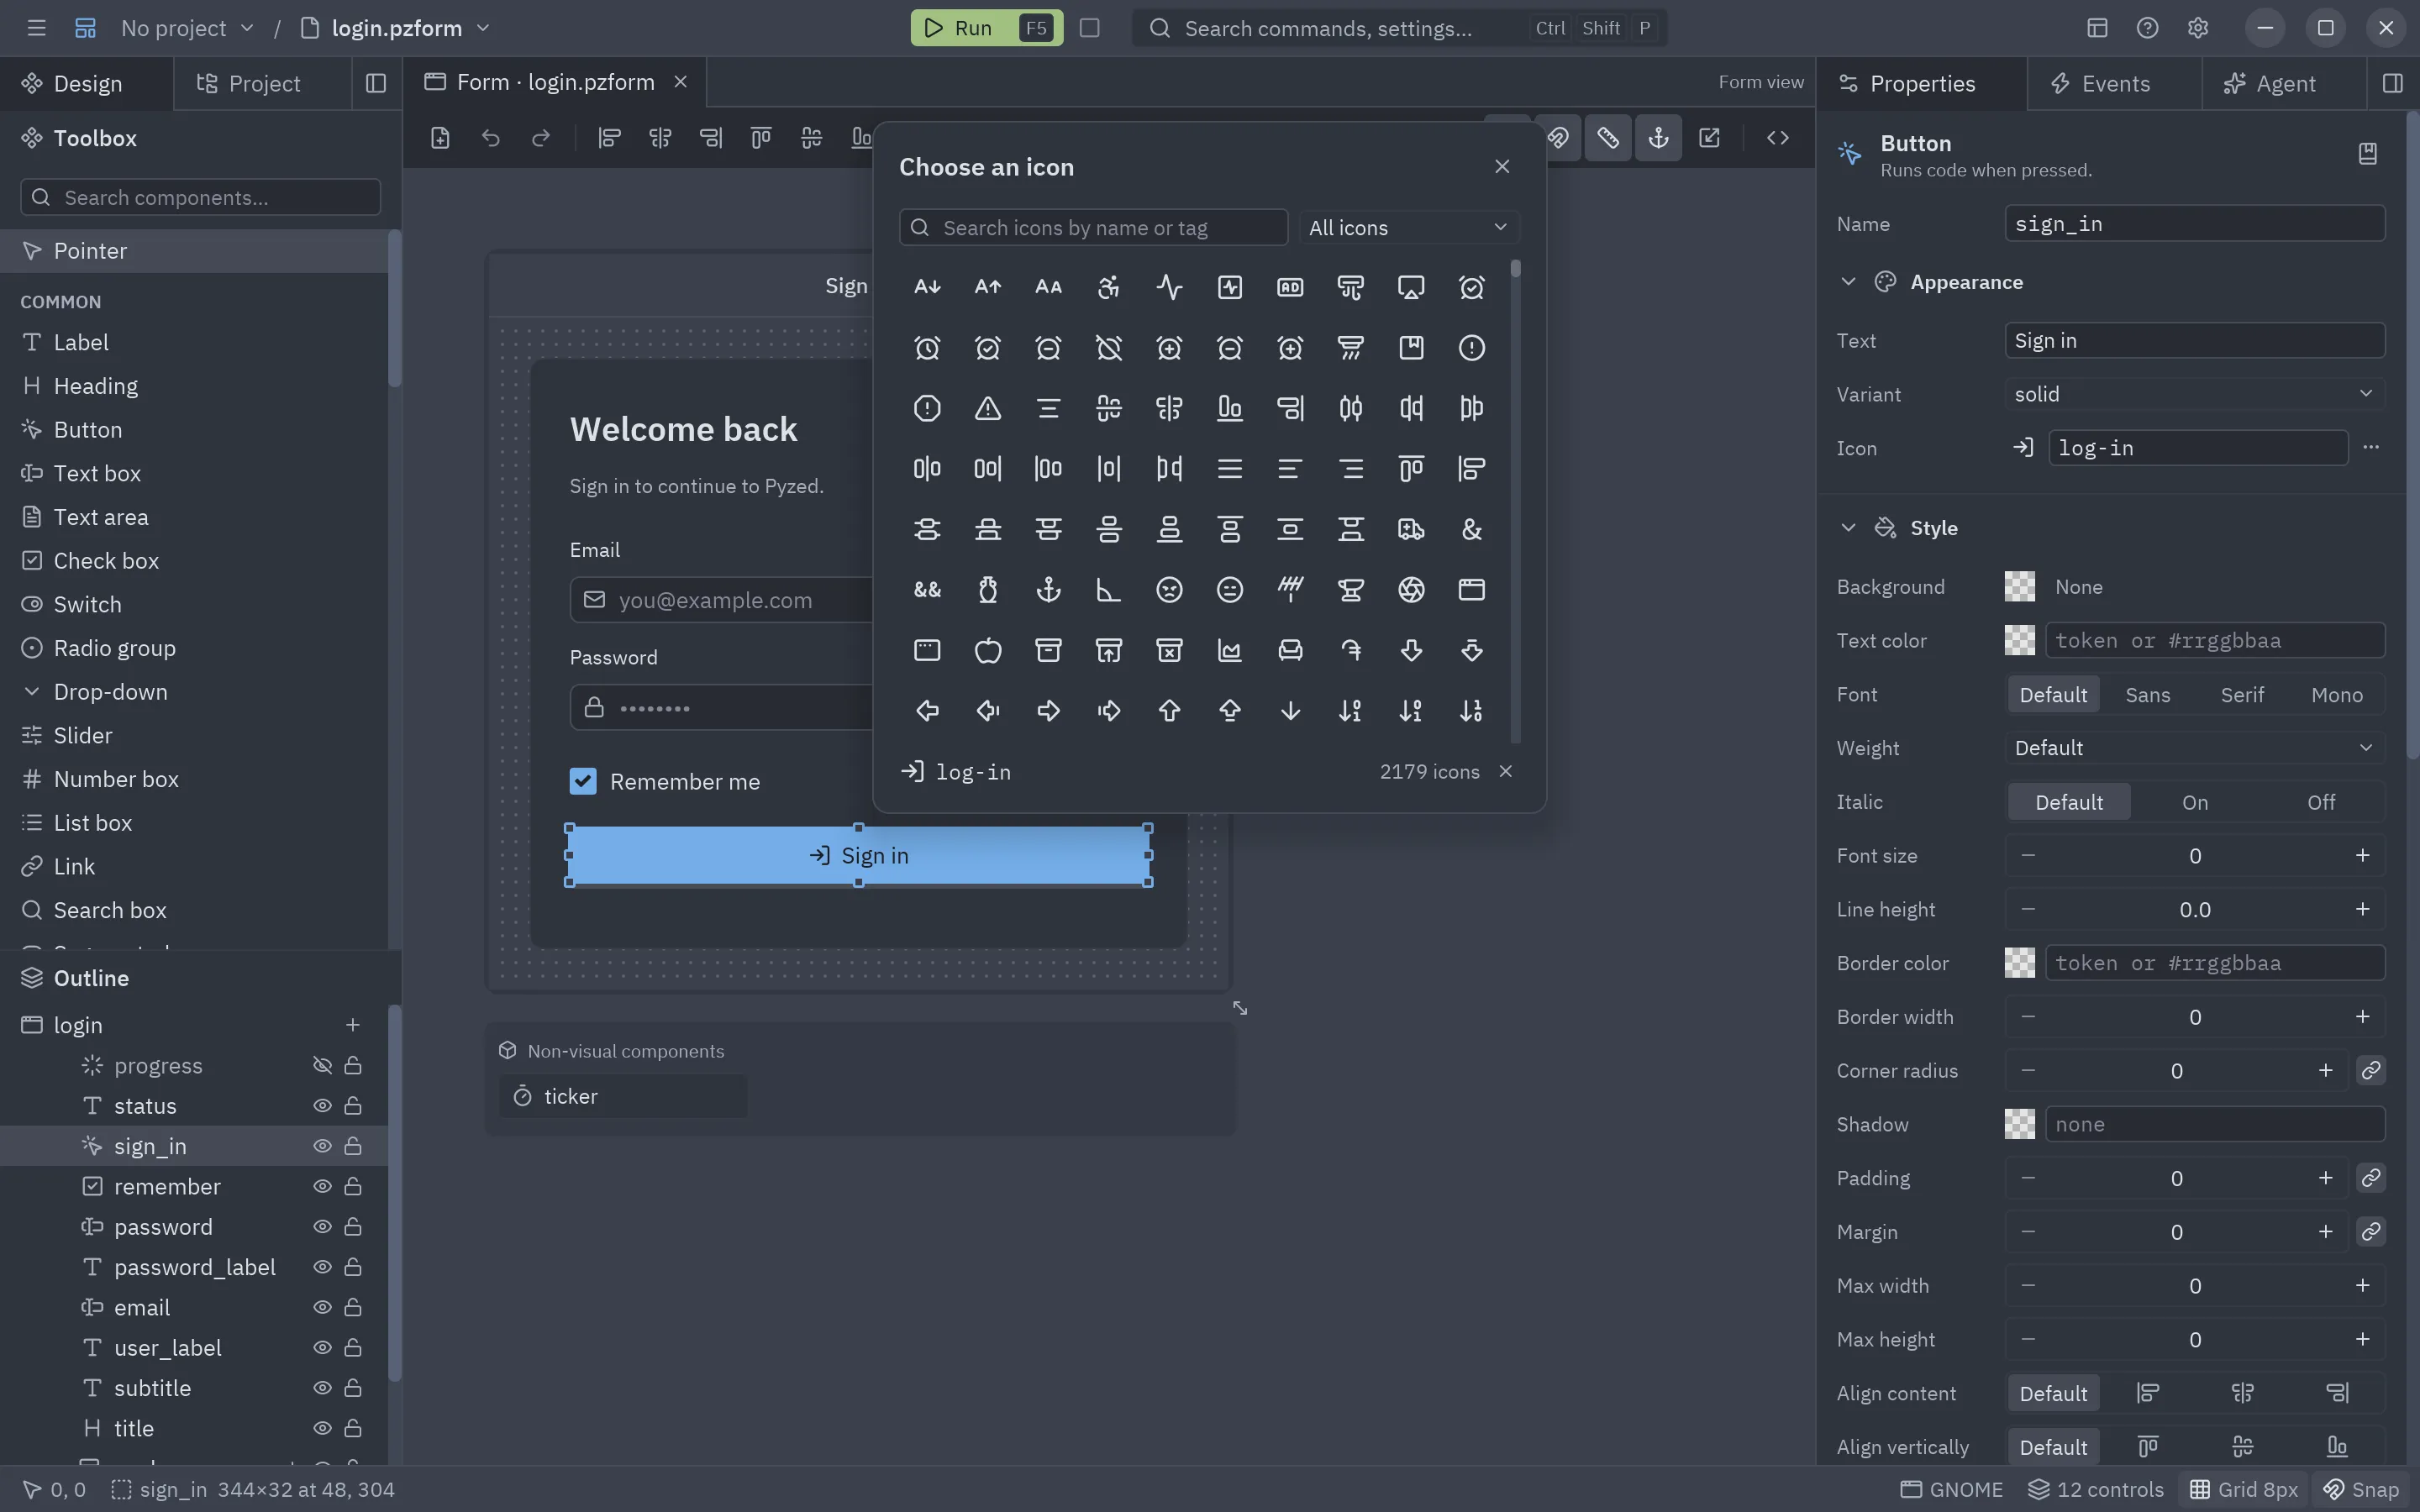Click the green Run button
This screenshot has height=1512, width=2420.
[x=986, y=28]
